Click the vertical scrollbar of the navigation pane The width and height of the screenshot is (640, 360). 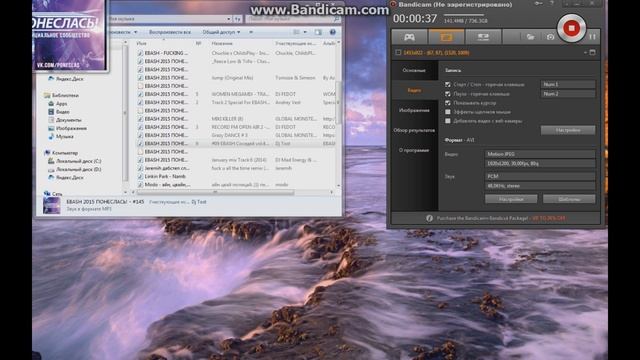(124, 114)
